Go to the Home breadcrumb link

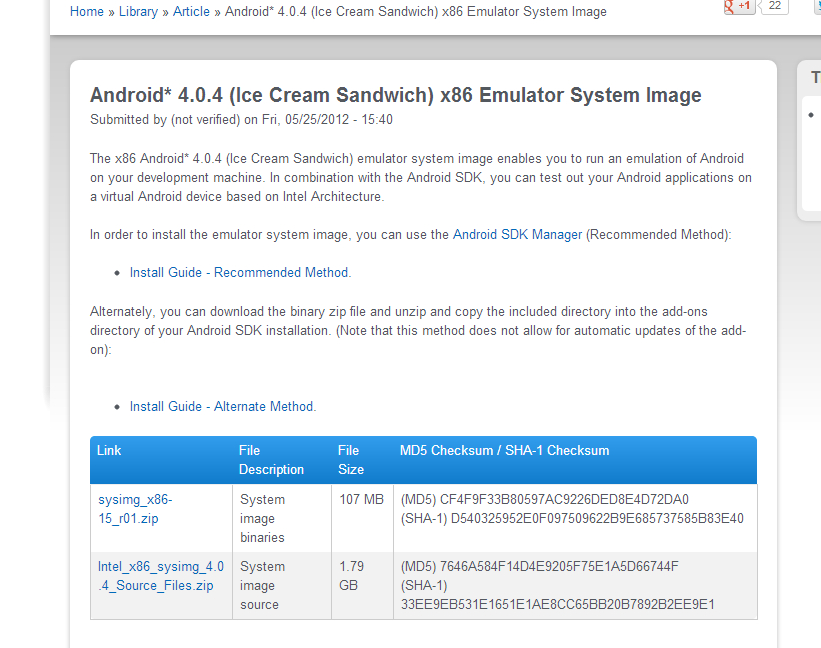pos(87,12)
